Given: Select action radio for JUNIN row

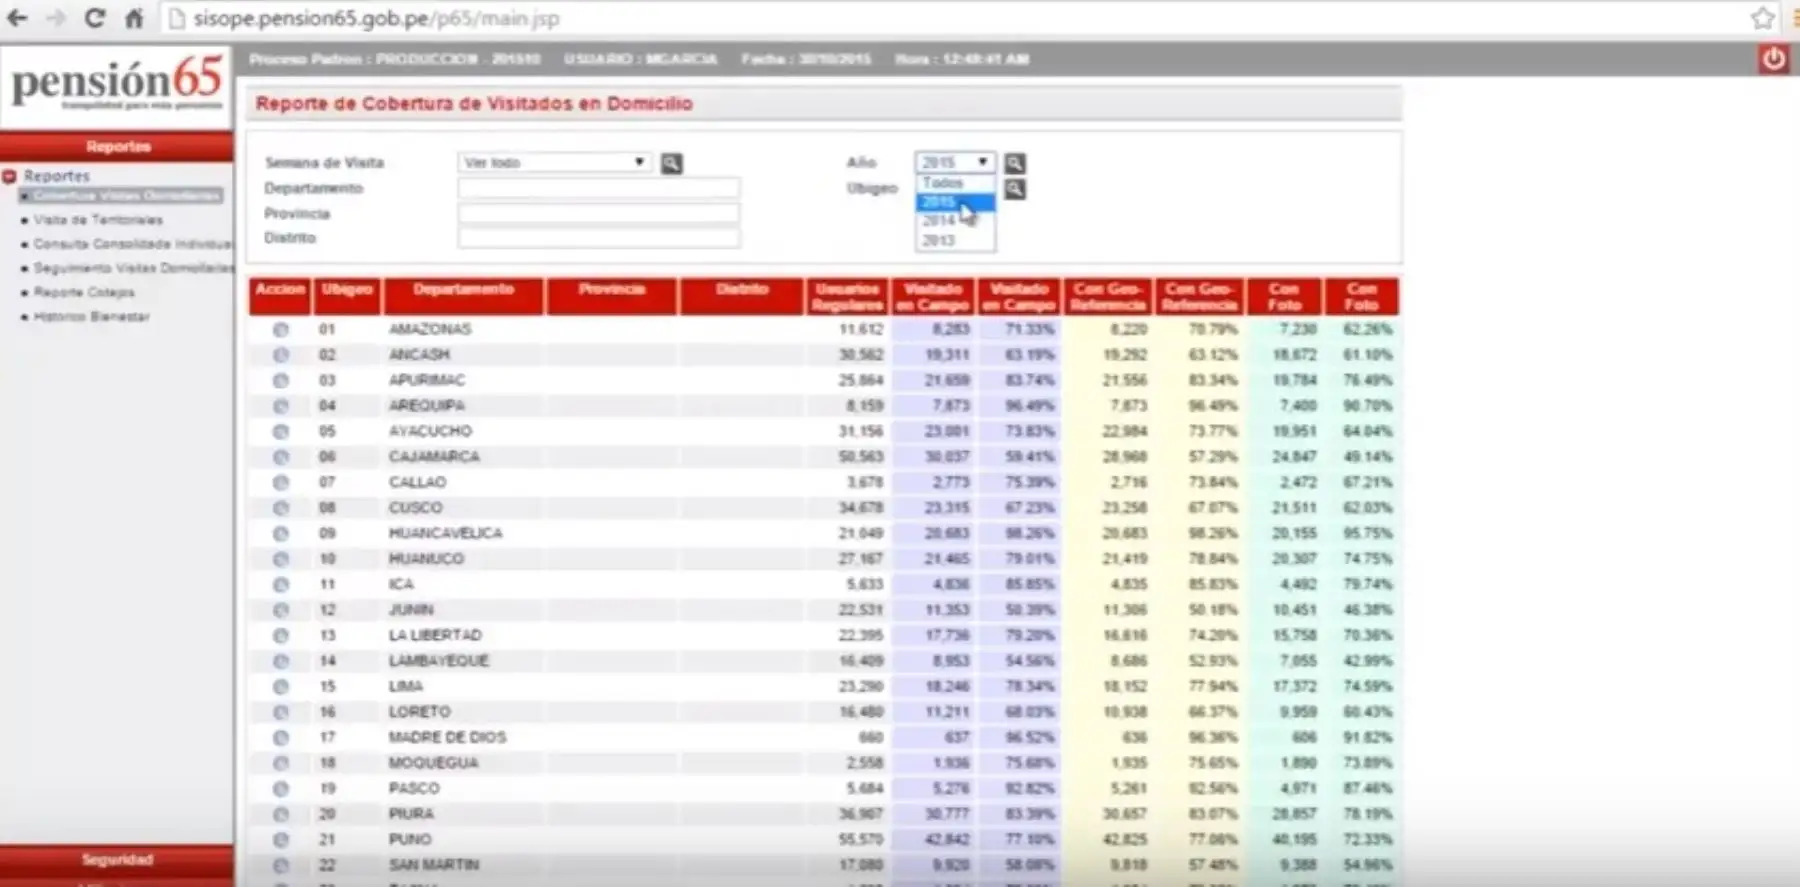Looking at the screenshot, I should click(280, 610).
